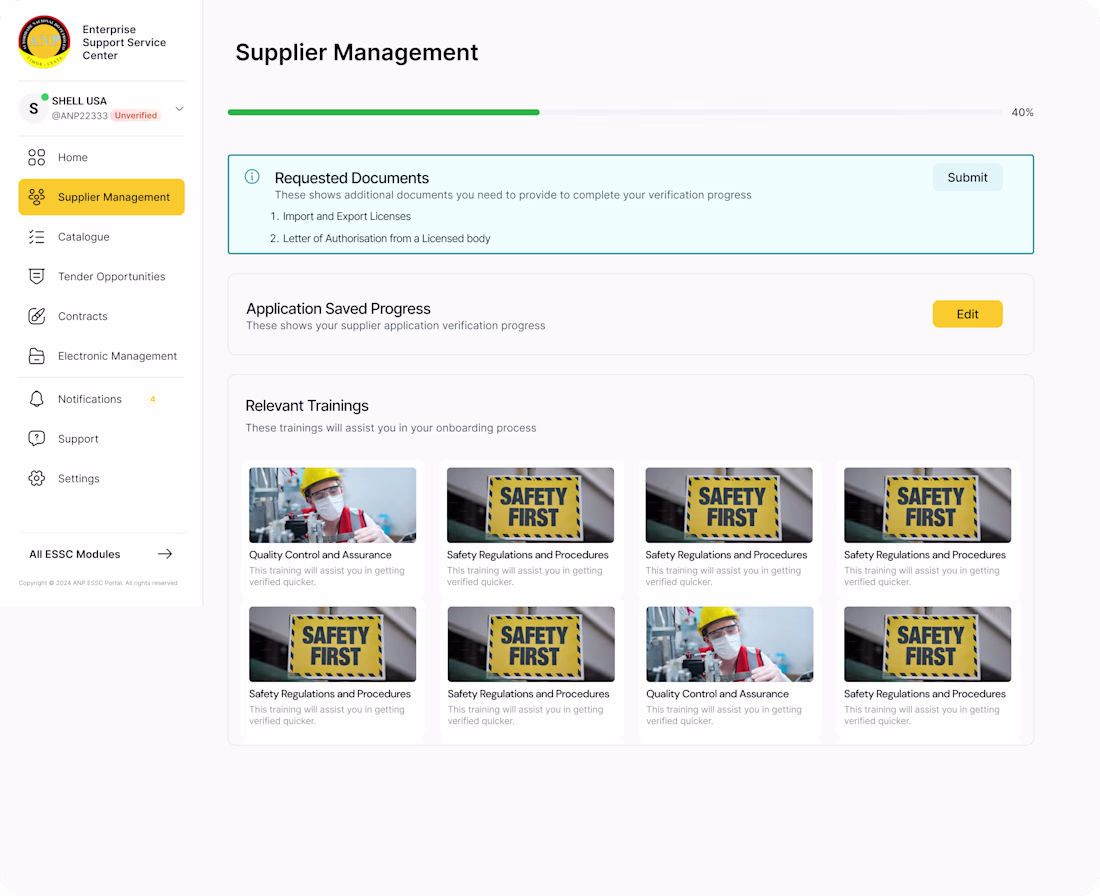Click the Supplier Management page title

tap(356, 53)
